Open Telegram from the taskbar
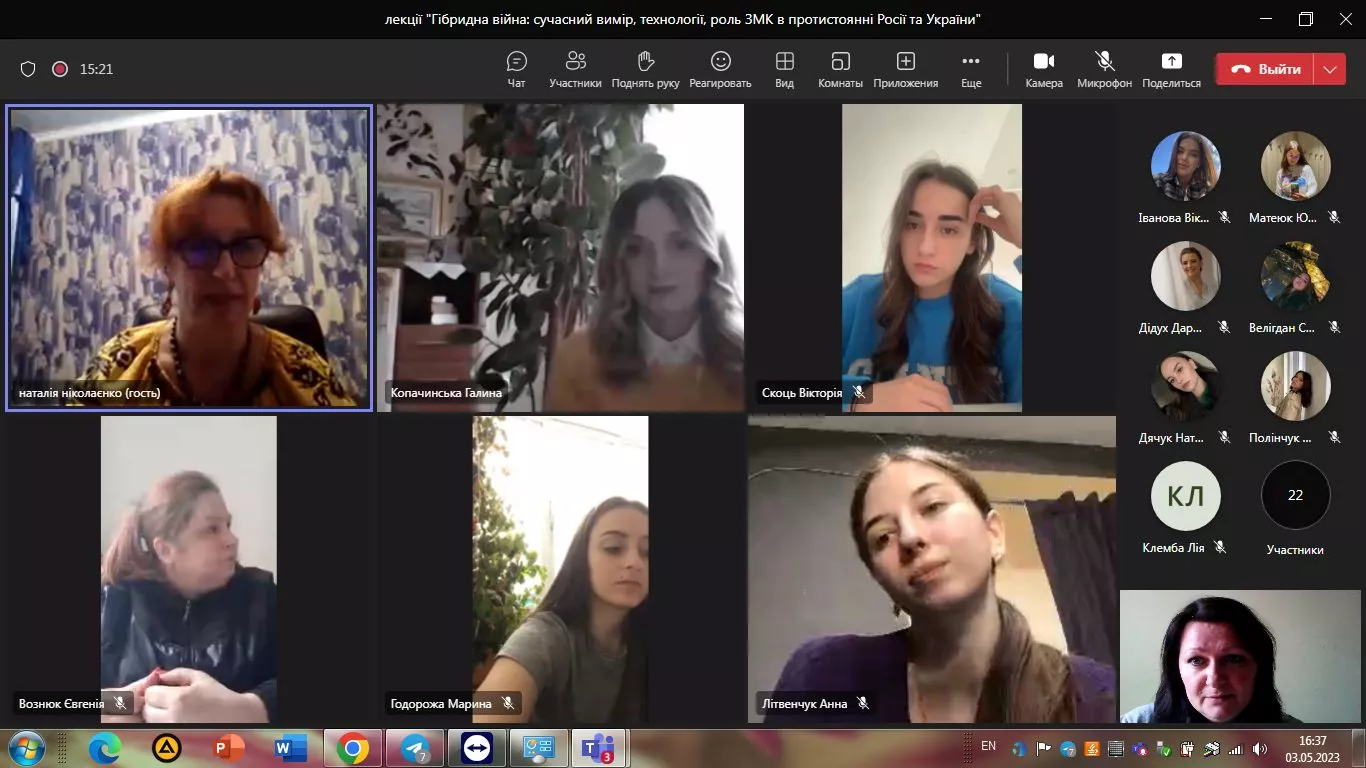Viewport: 1366px width, 768px height. (415, 748)
